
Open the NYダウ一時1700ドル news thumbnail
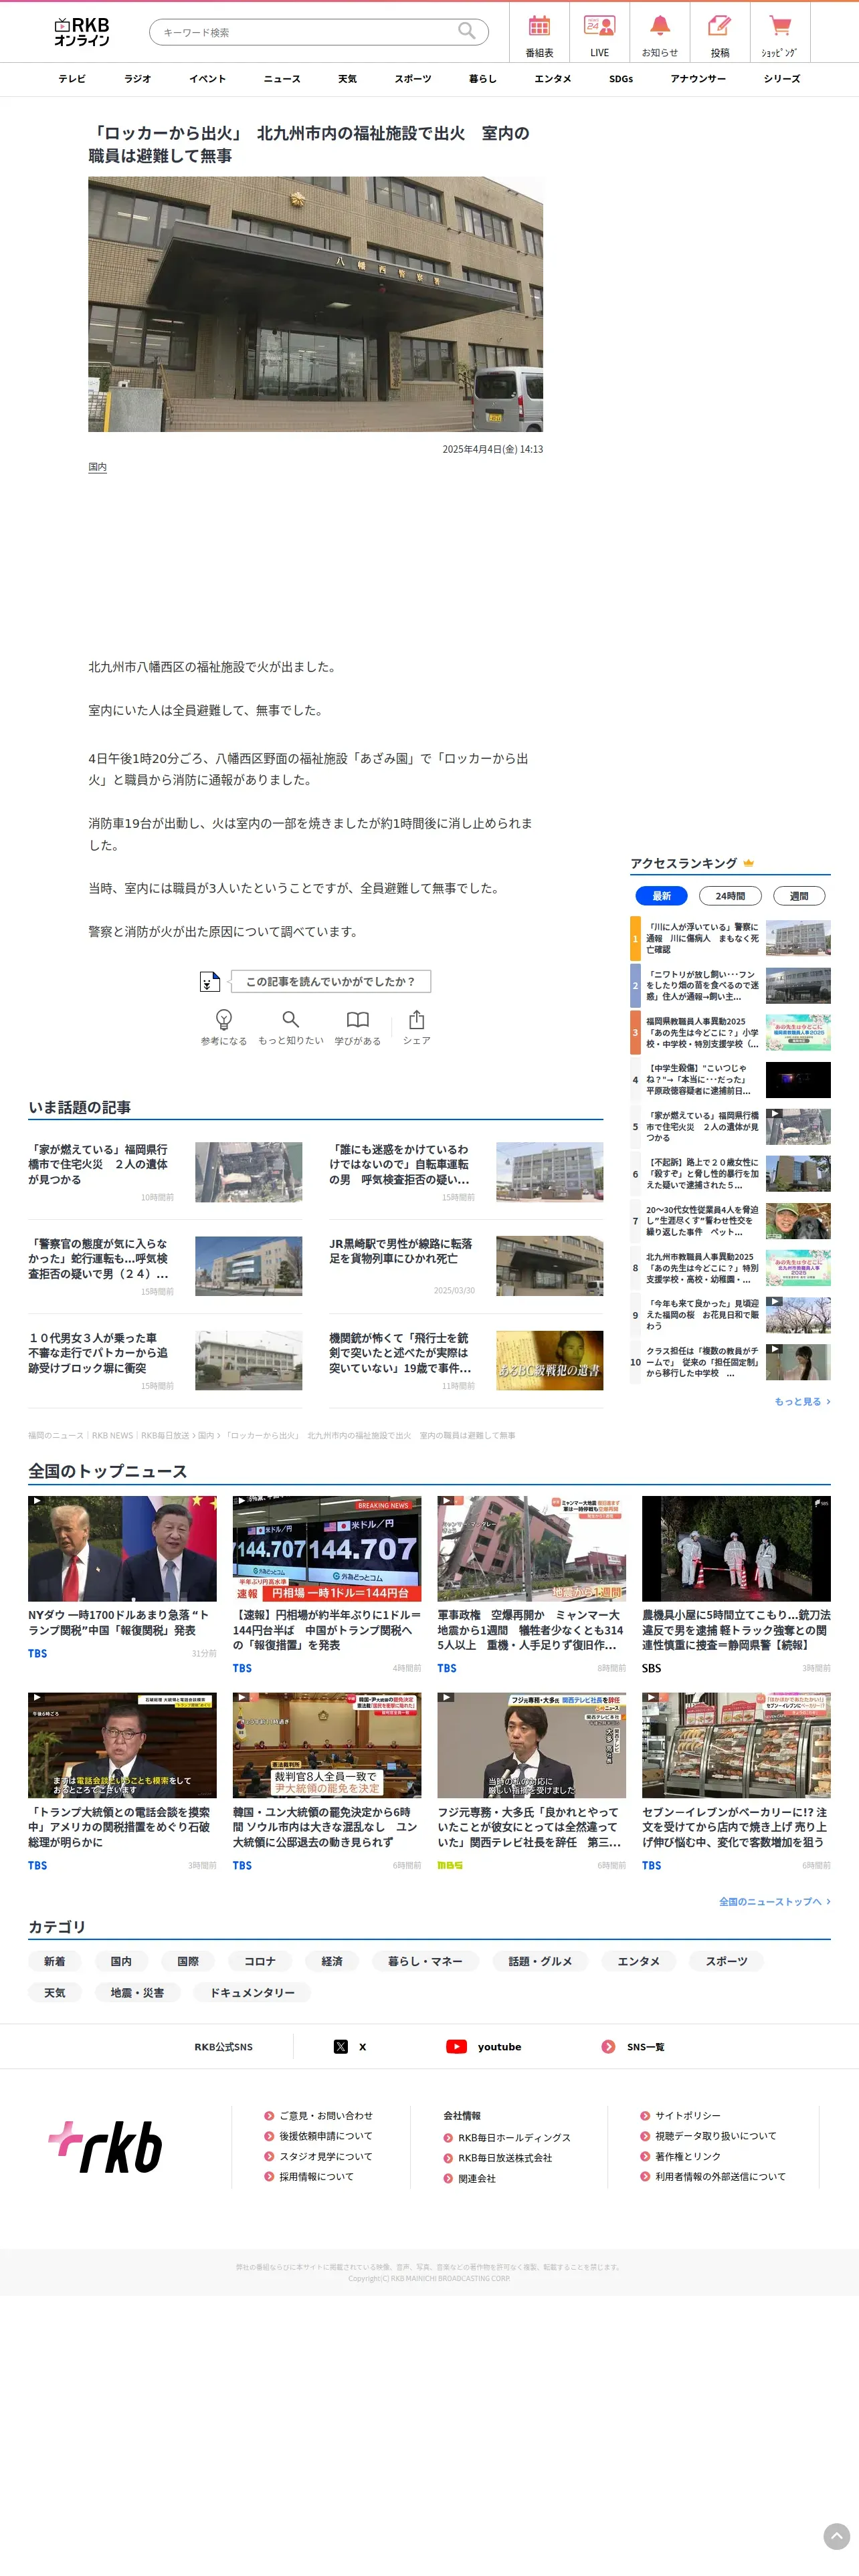tap(122, 1548)
